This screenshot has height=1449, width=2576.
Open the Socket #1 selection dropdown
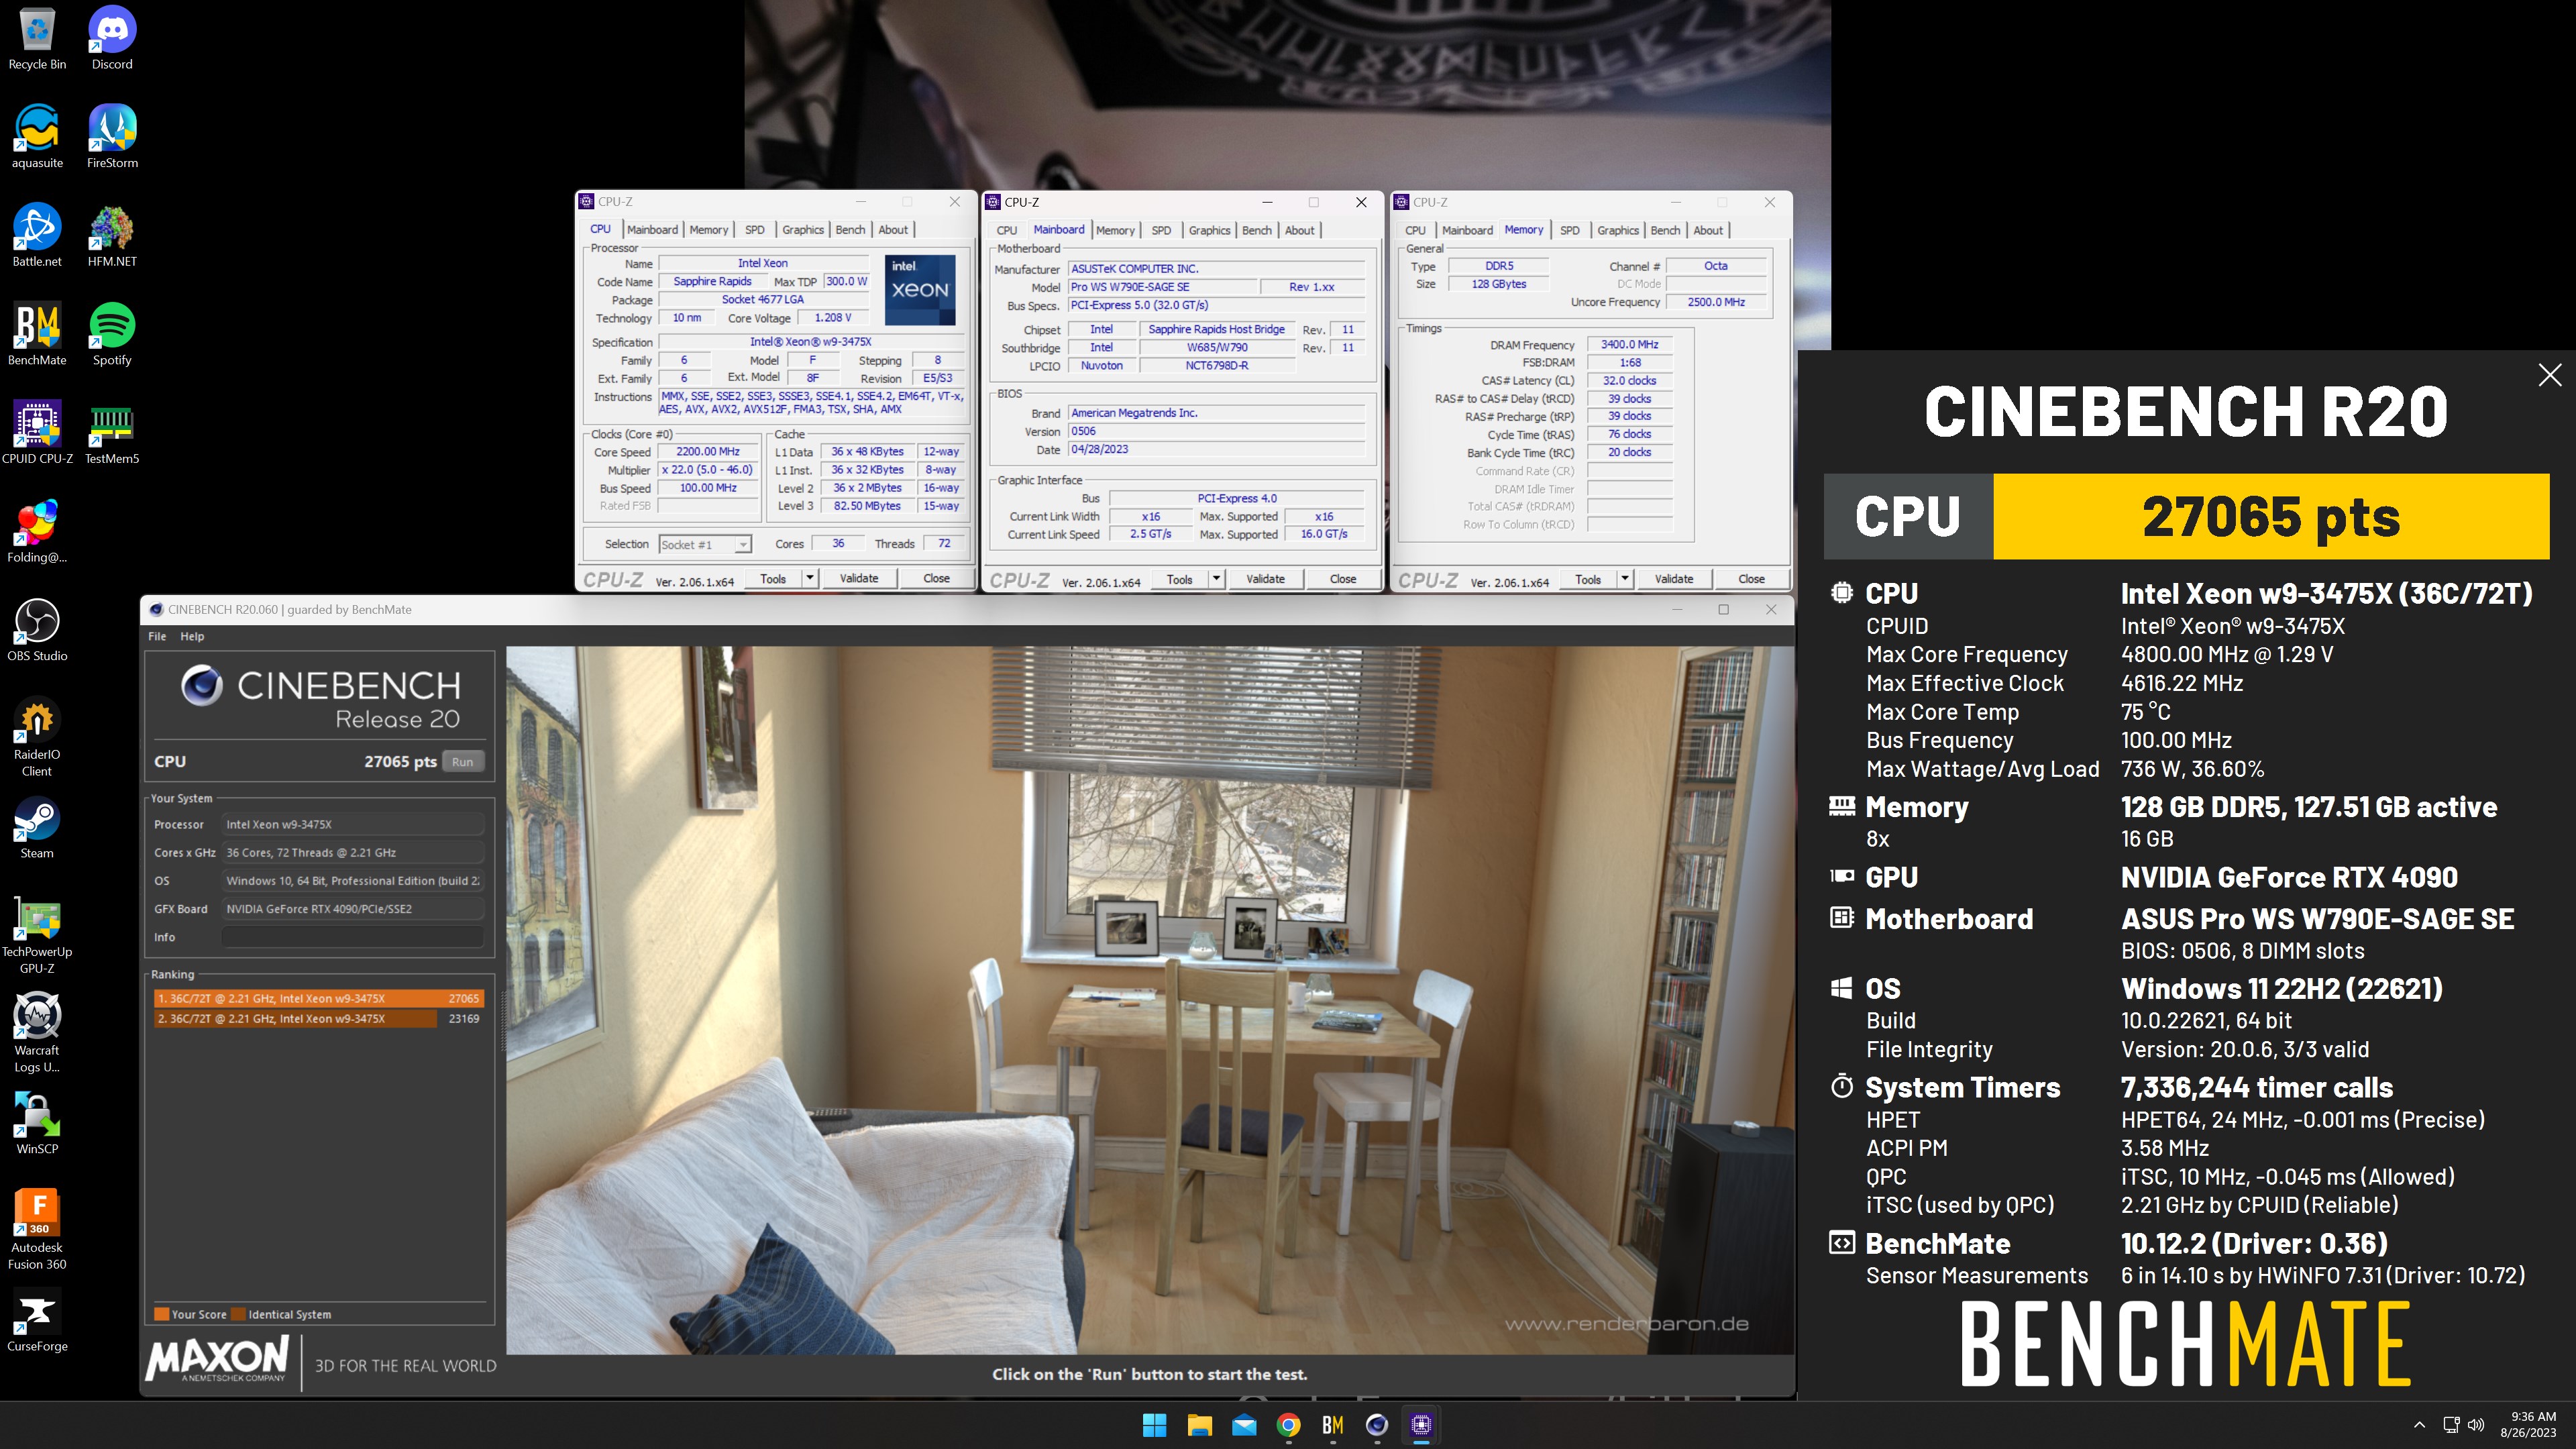(704, 544)
